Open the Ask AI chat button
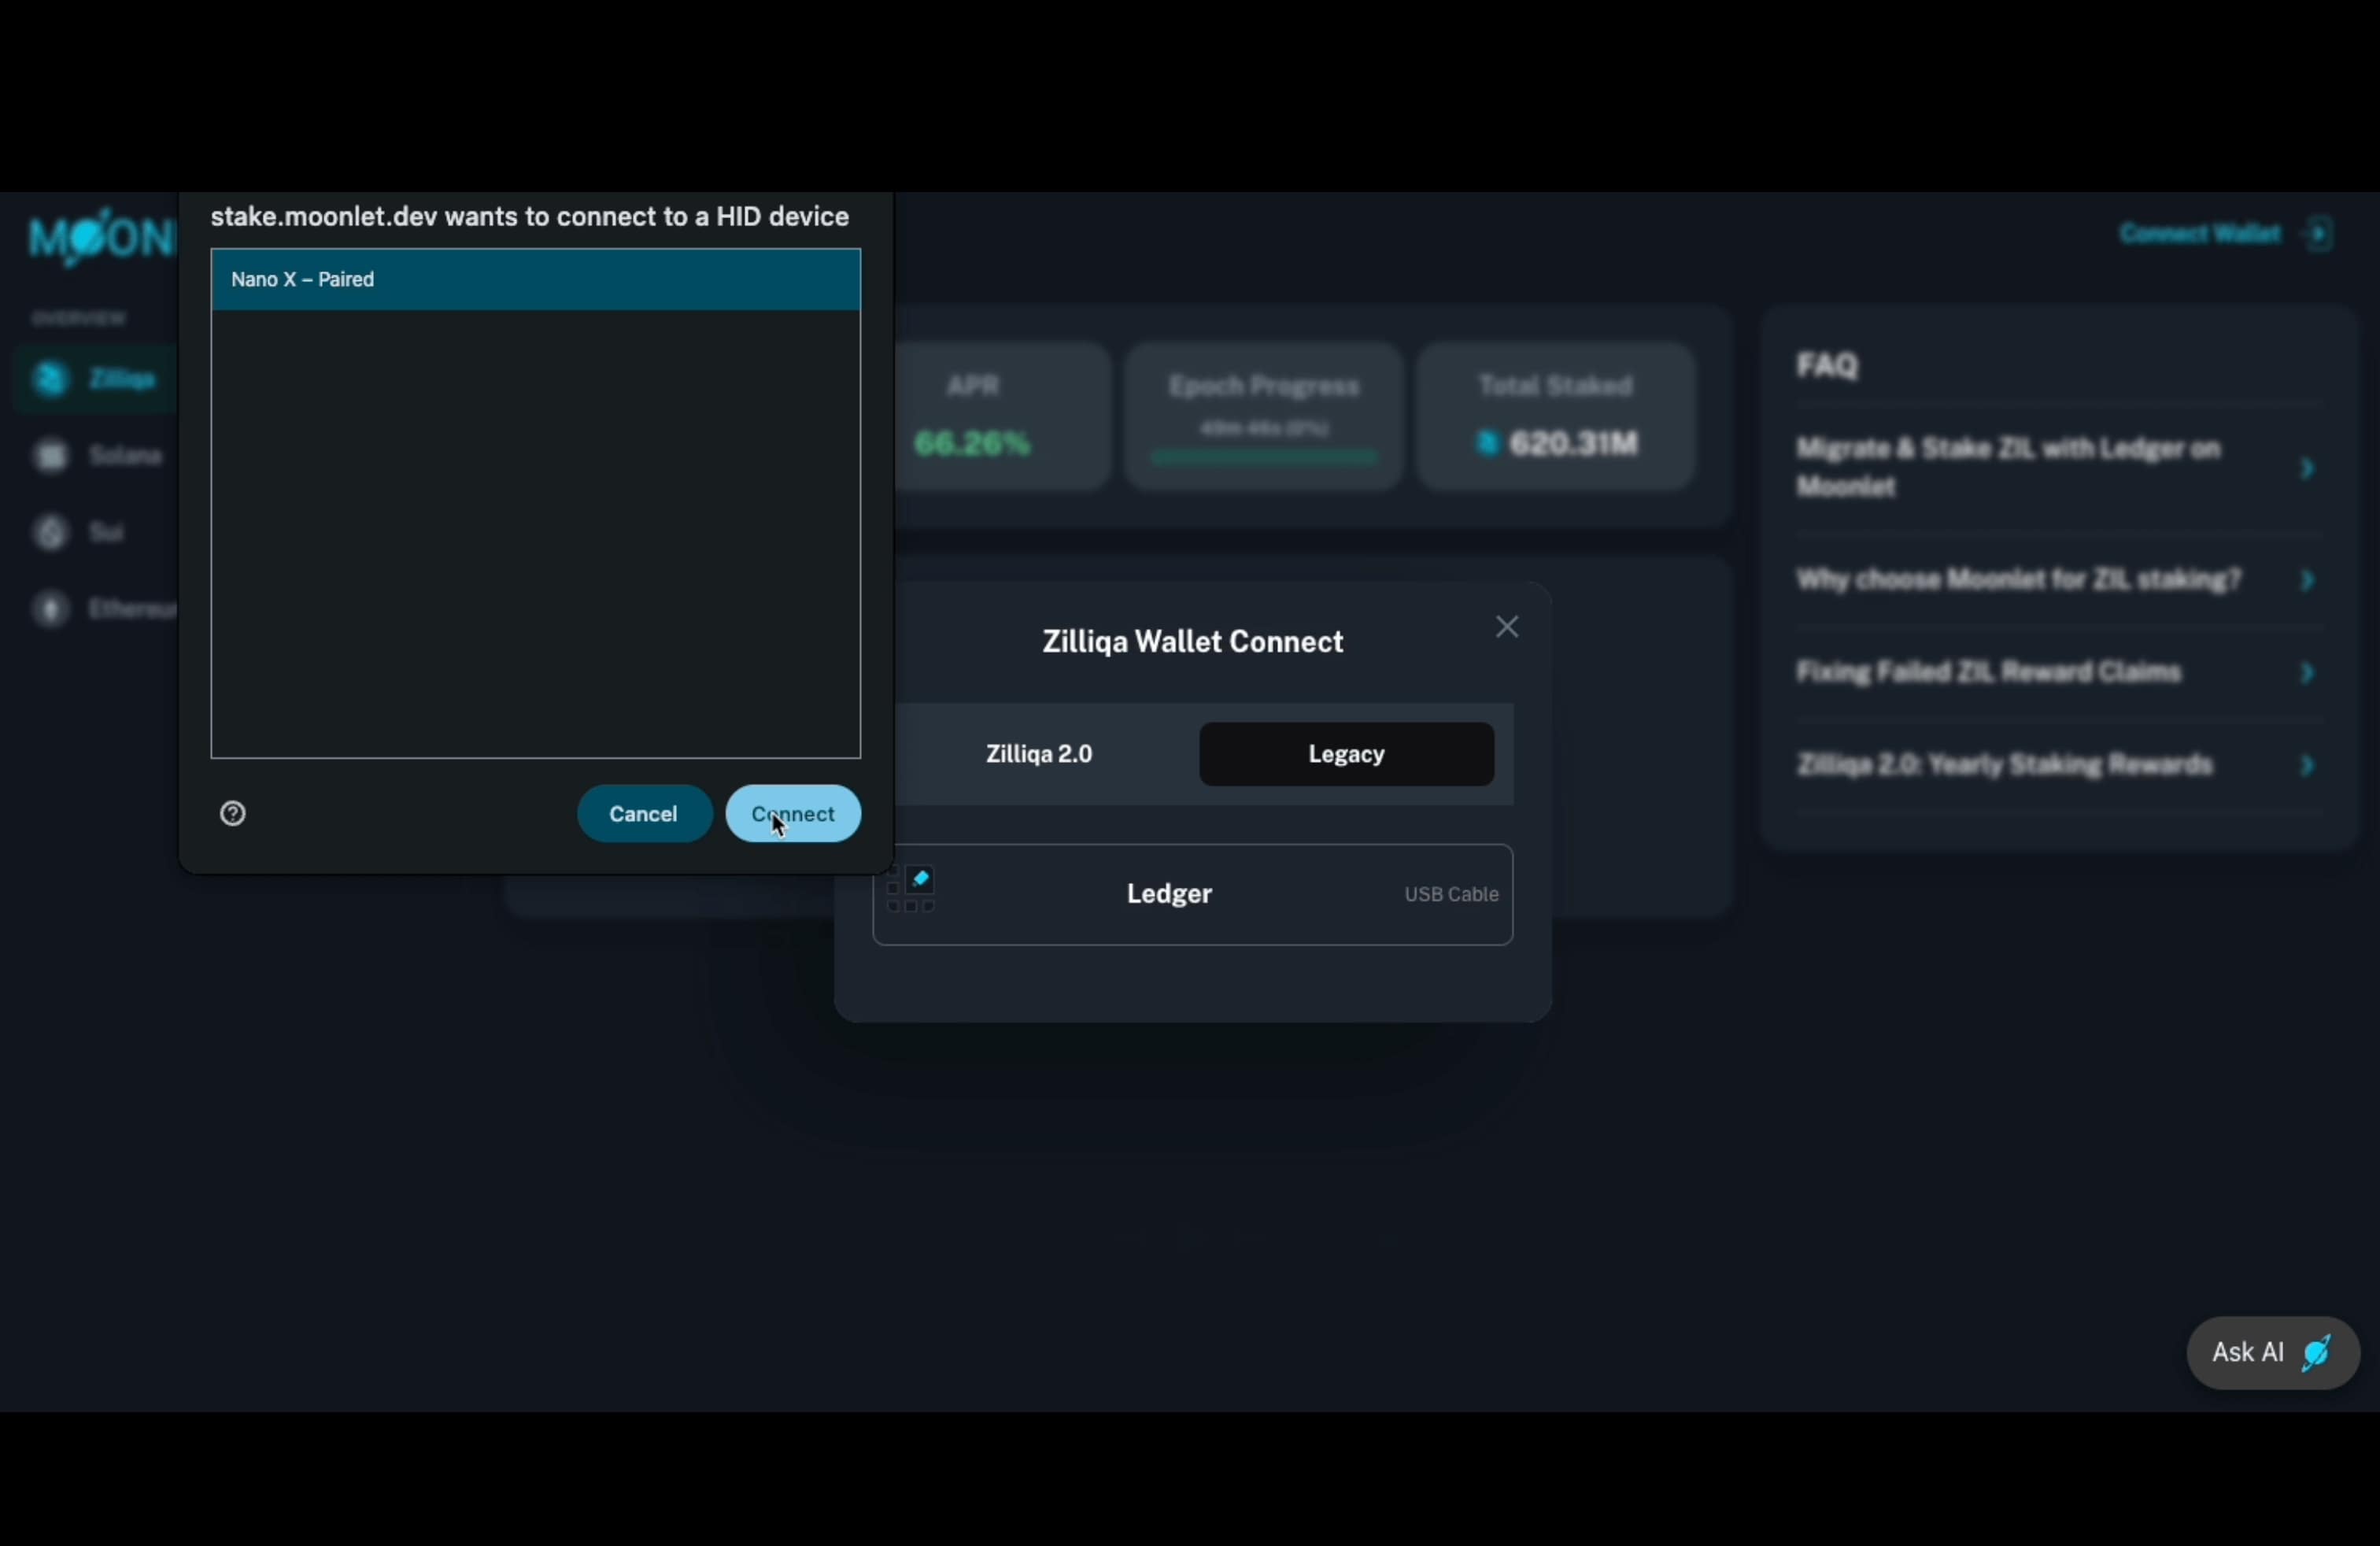Viewport: 2380px width, 1546px height. [x=2273, y=1353]
